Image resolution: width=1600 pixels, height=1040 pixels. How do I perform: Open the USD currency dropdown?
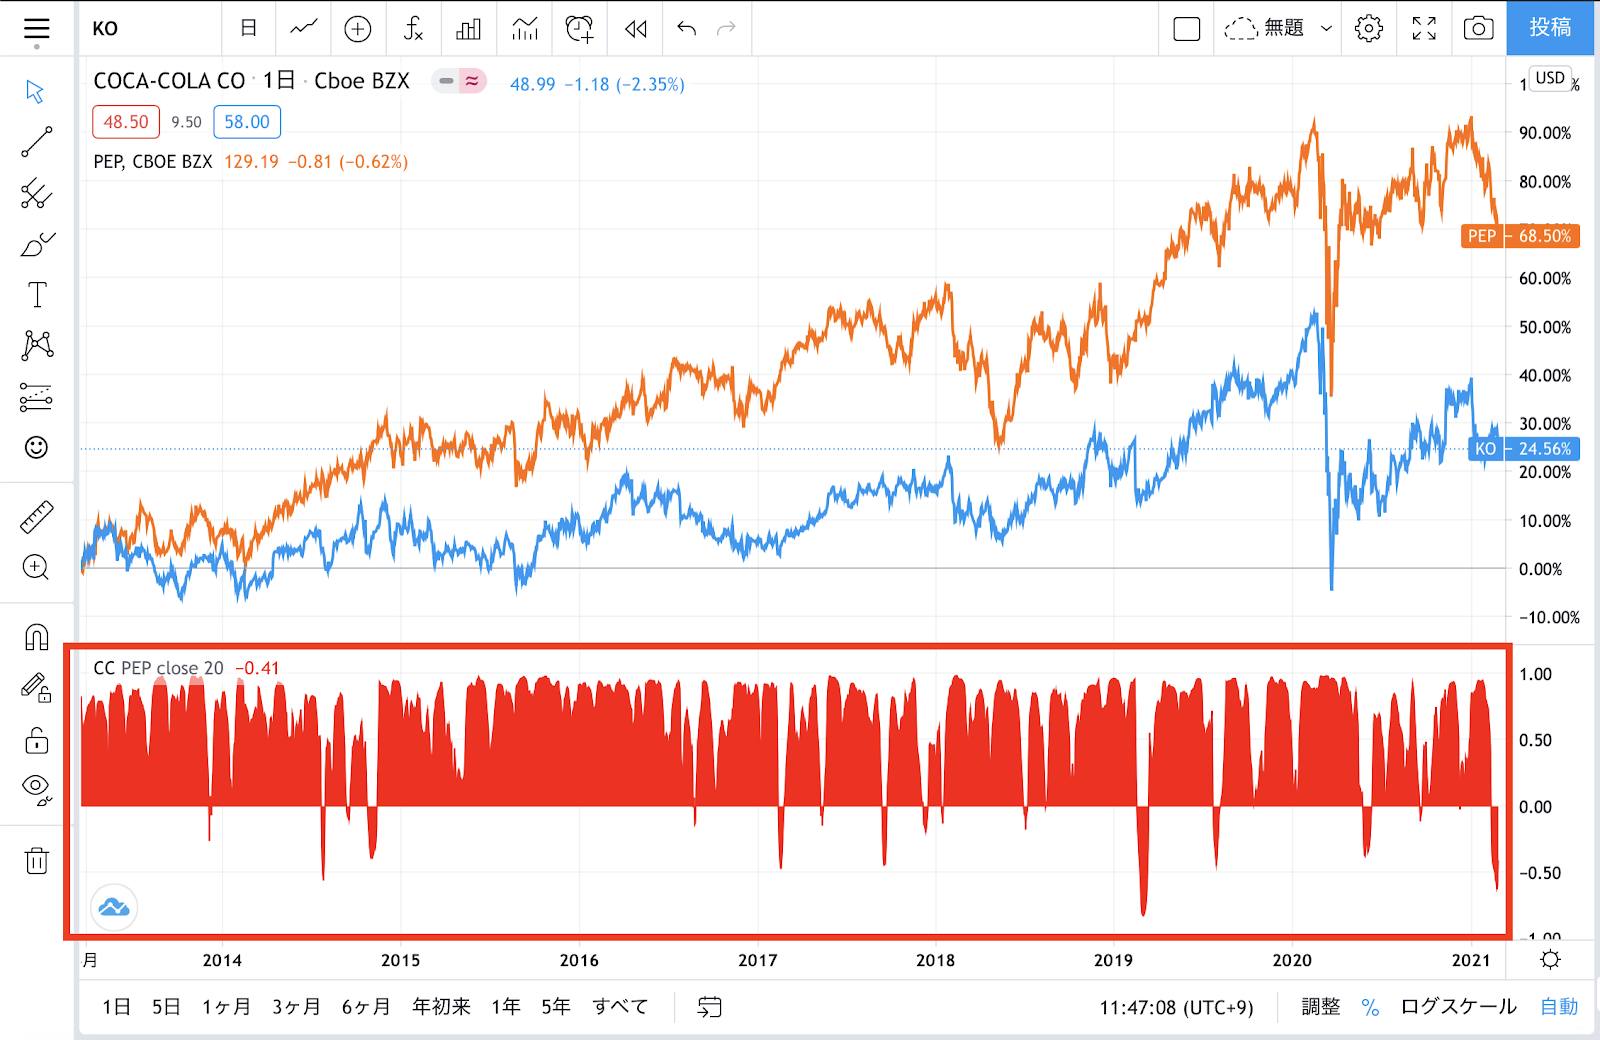[1550, 78]
